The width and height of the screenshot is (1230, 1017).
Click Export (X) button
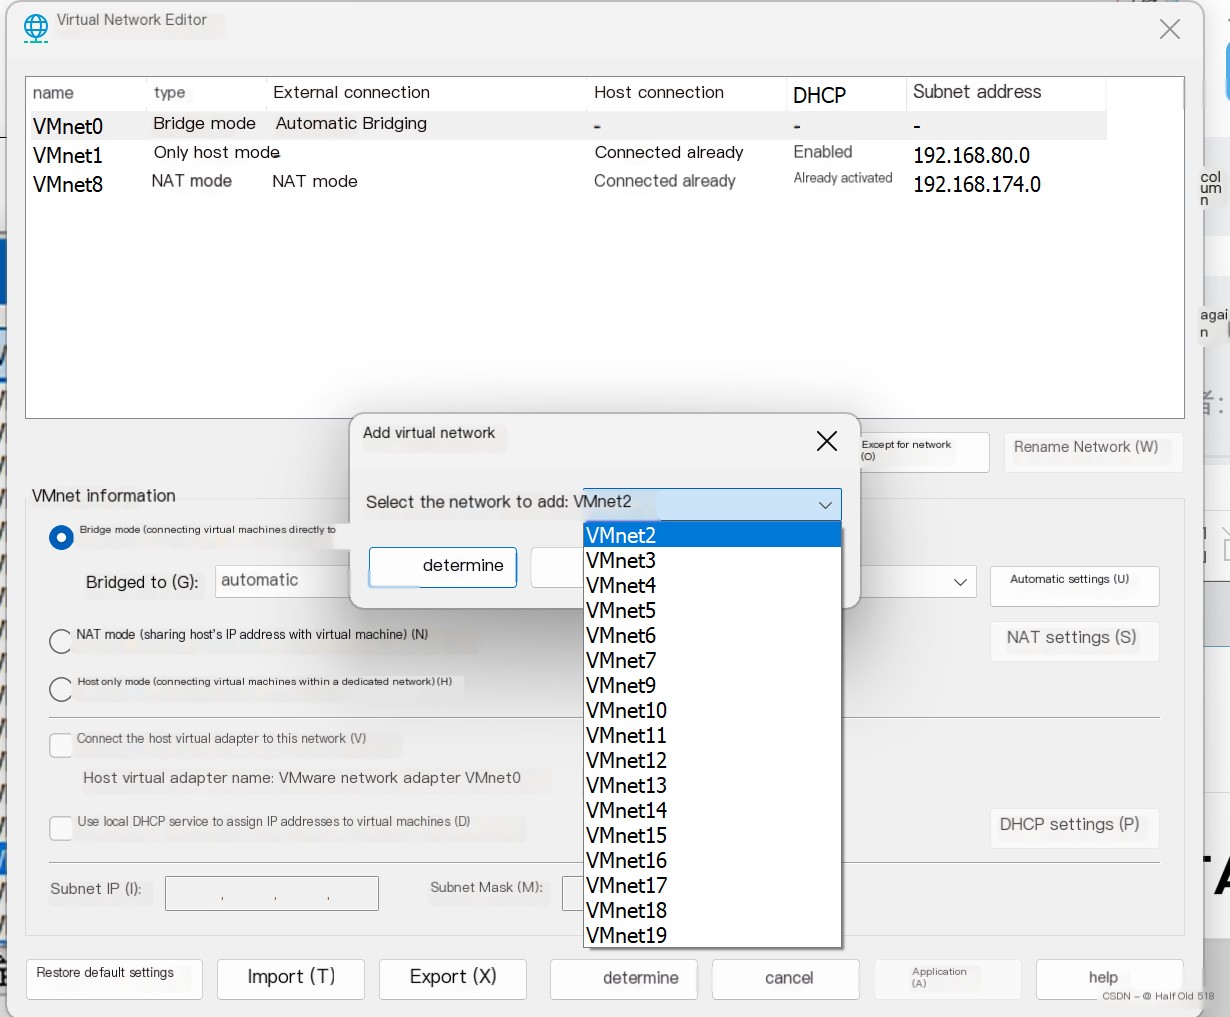point(453,979)
